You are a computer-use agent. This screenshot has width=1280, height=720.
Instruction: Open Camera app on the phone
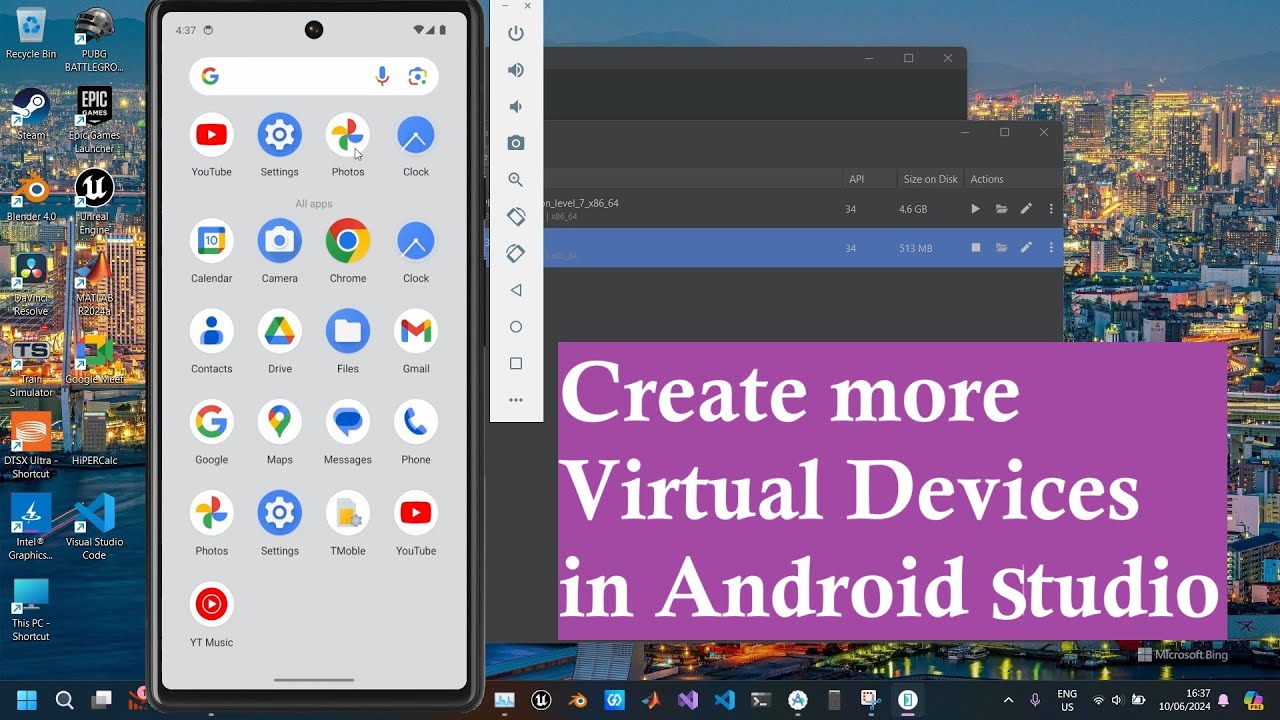280,250
